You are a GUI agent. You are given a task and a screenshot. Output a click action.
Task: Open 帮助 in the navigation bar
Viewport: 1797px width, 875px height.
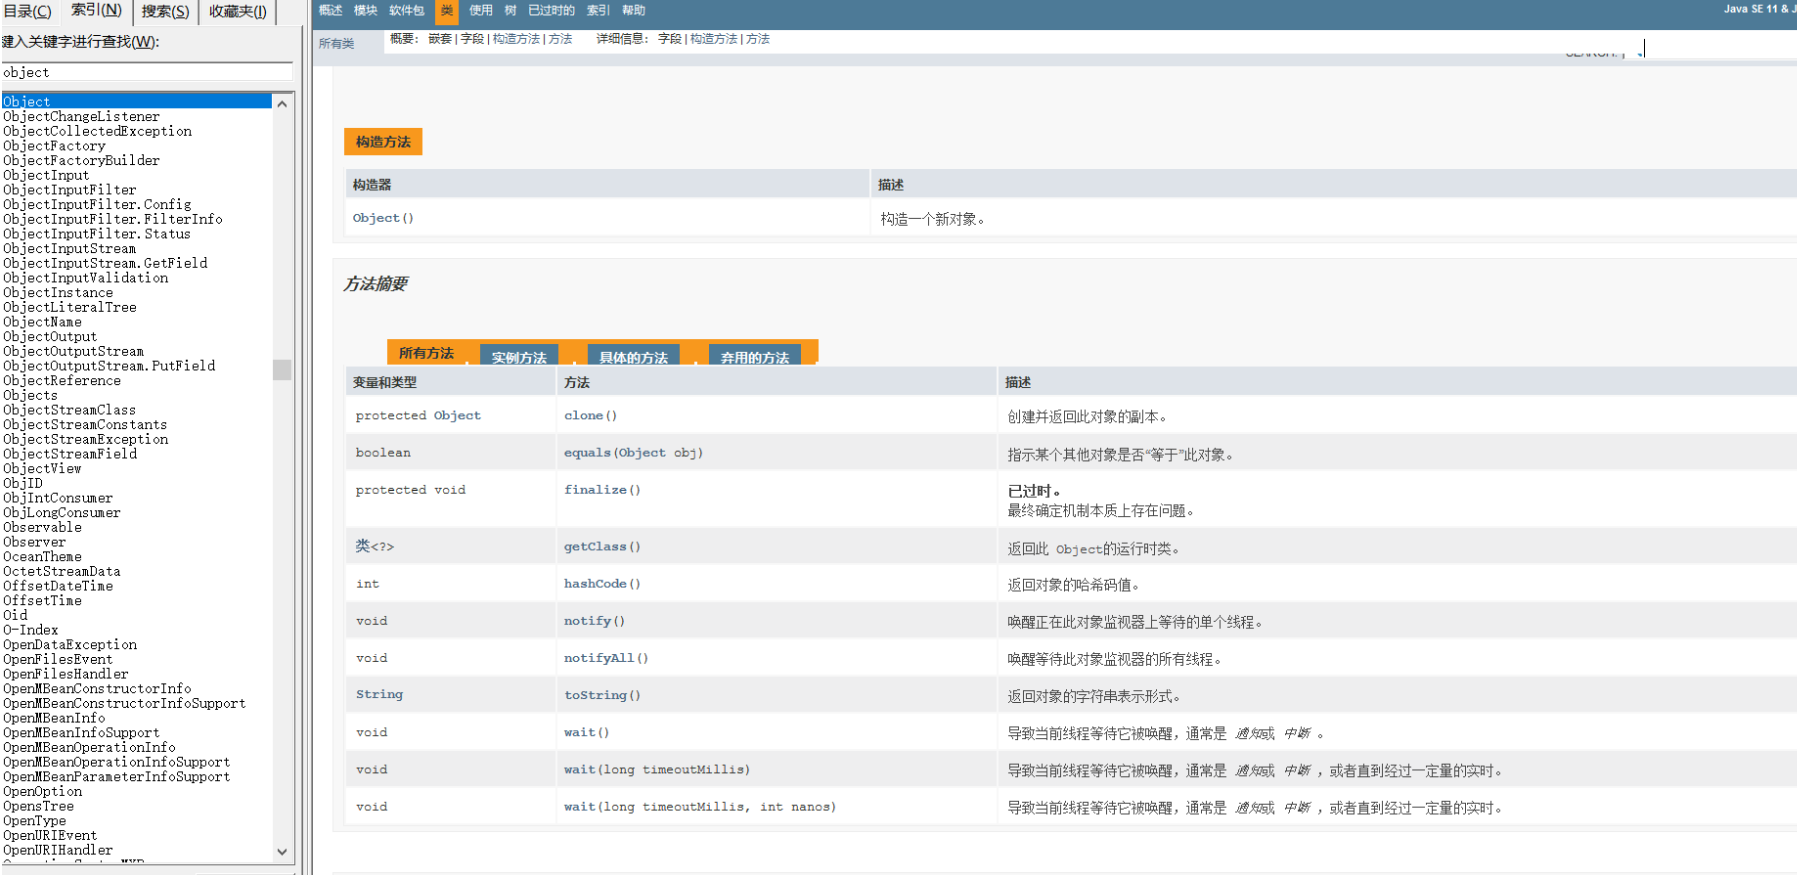click(634, 10)
